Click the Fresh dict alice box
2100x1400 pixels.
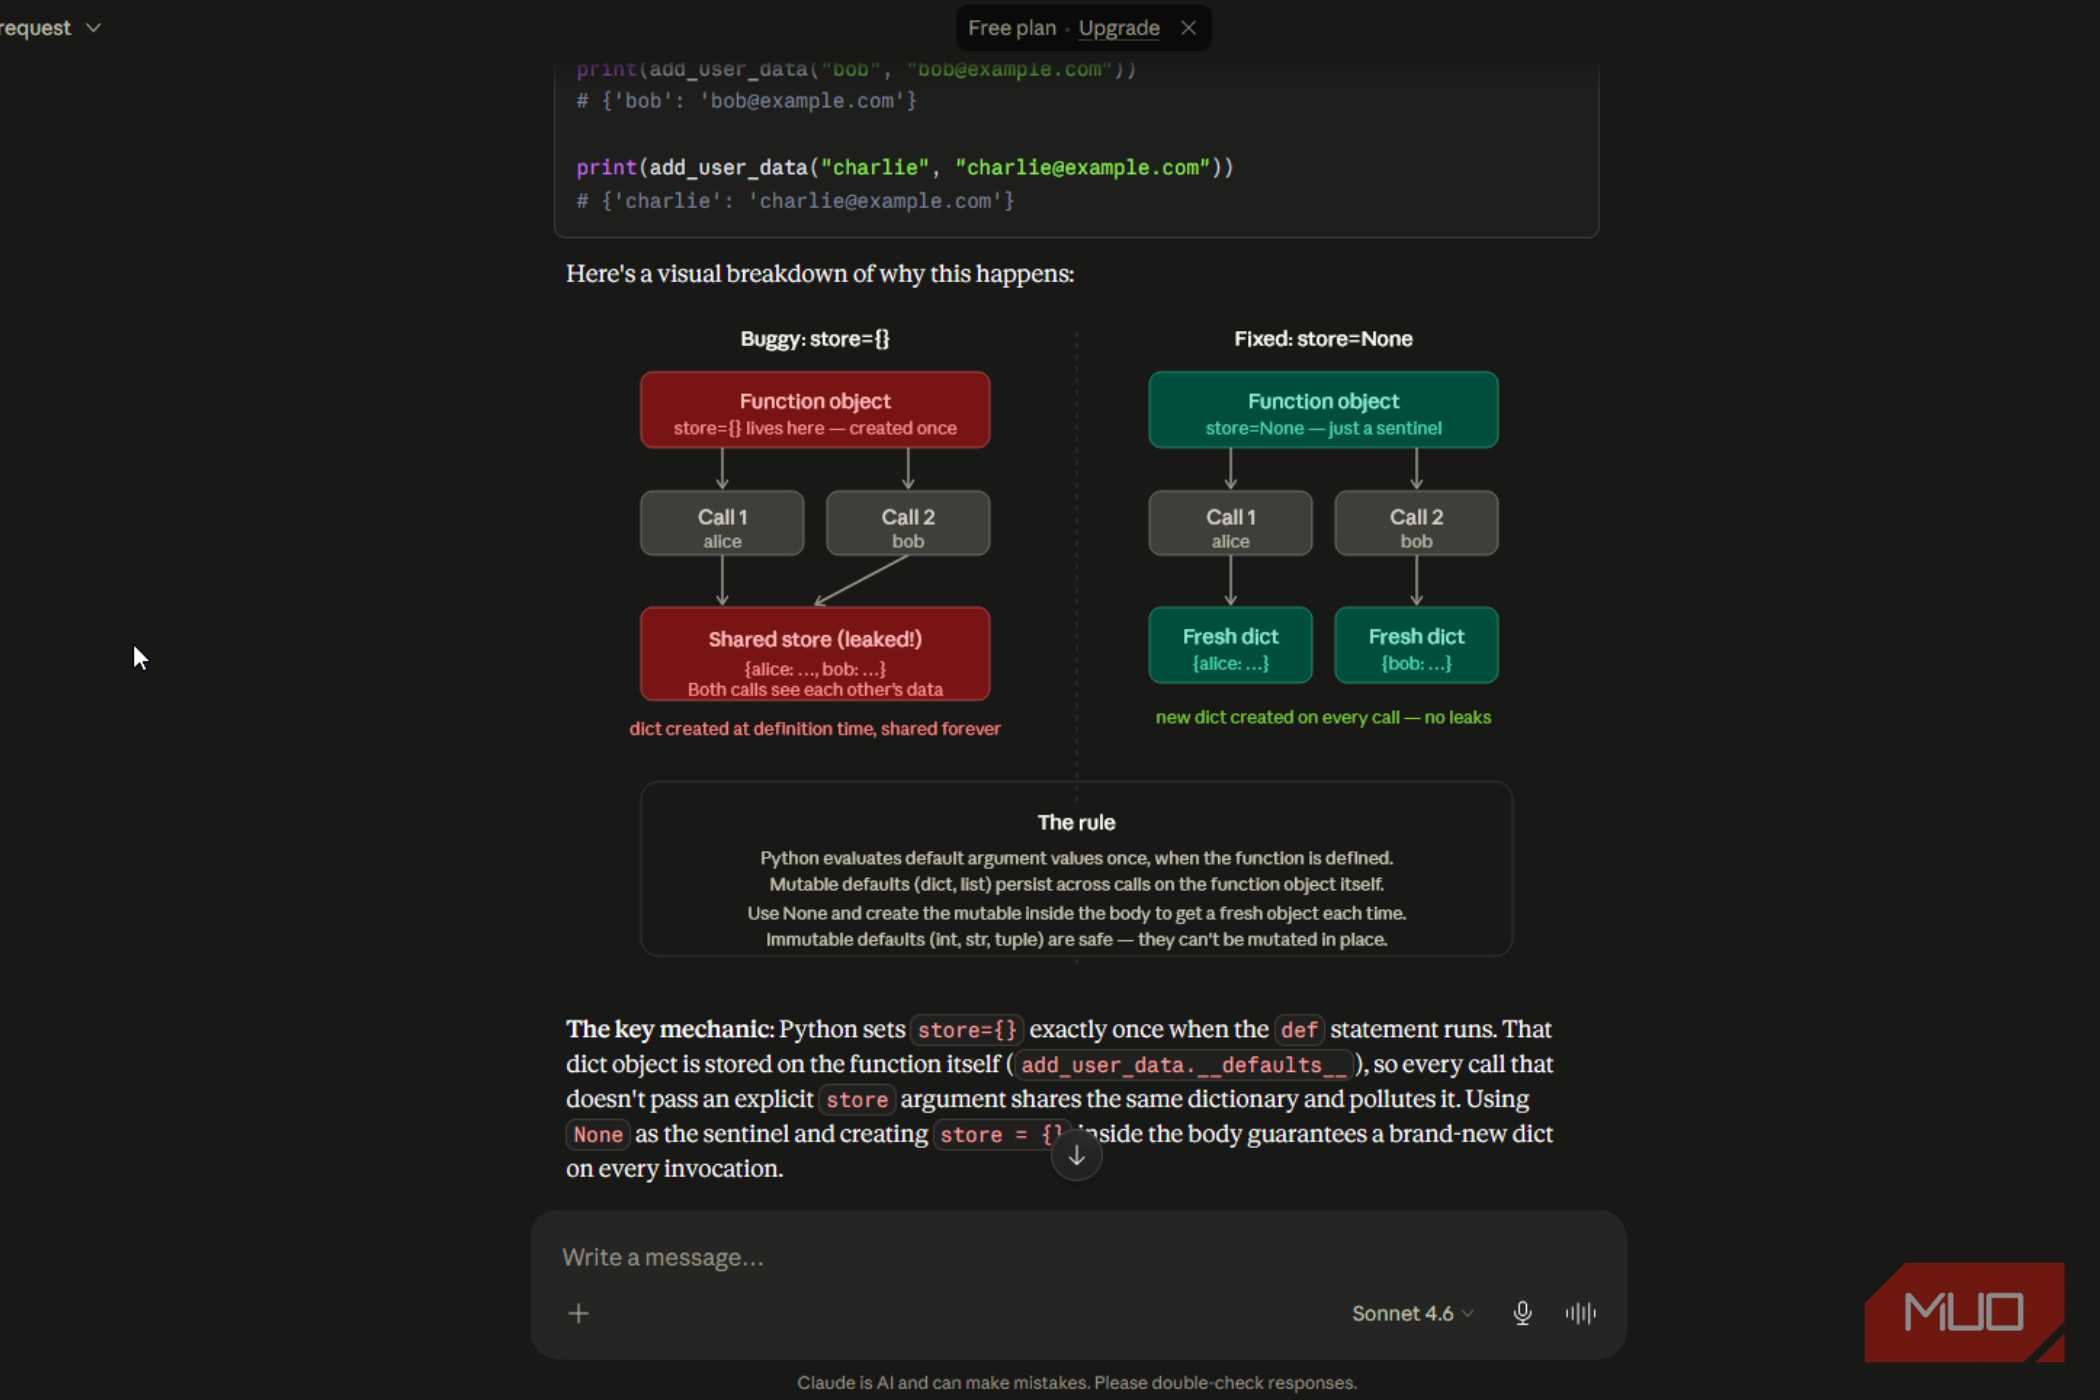pos(1230,645)
